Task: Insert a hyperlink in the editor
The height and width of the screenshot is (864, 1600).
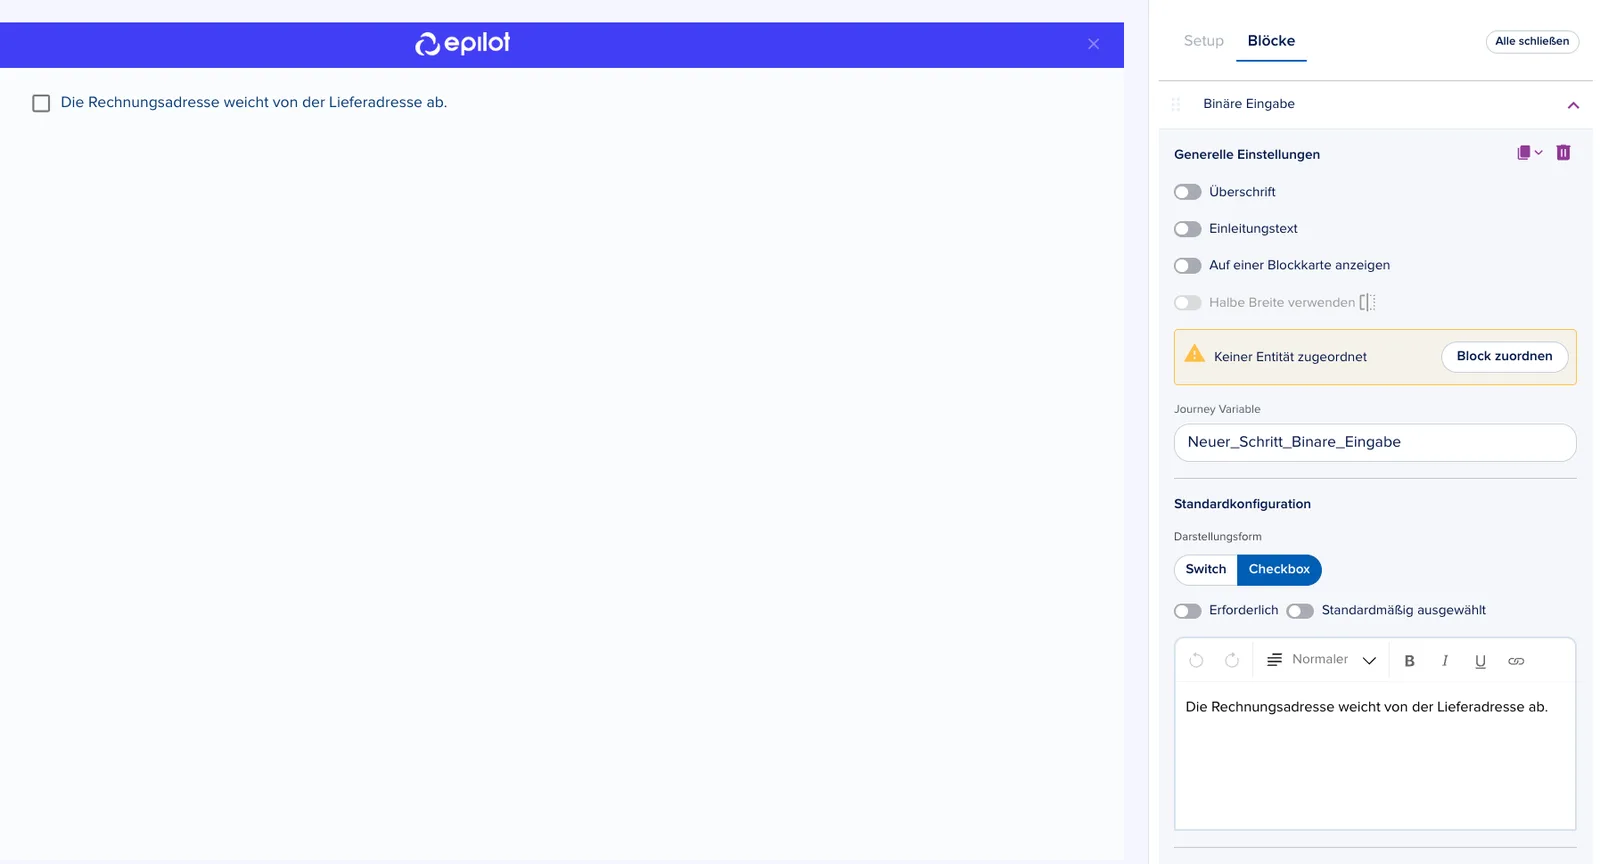Action: 1516,661
